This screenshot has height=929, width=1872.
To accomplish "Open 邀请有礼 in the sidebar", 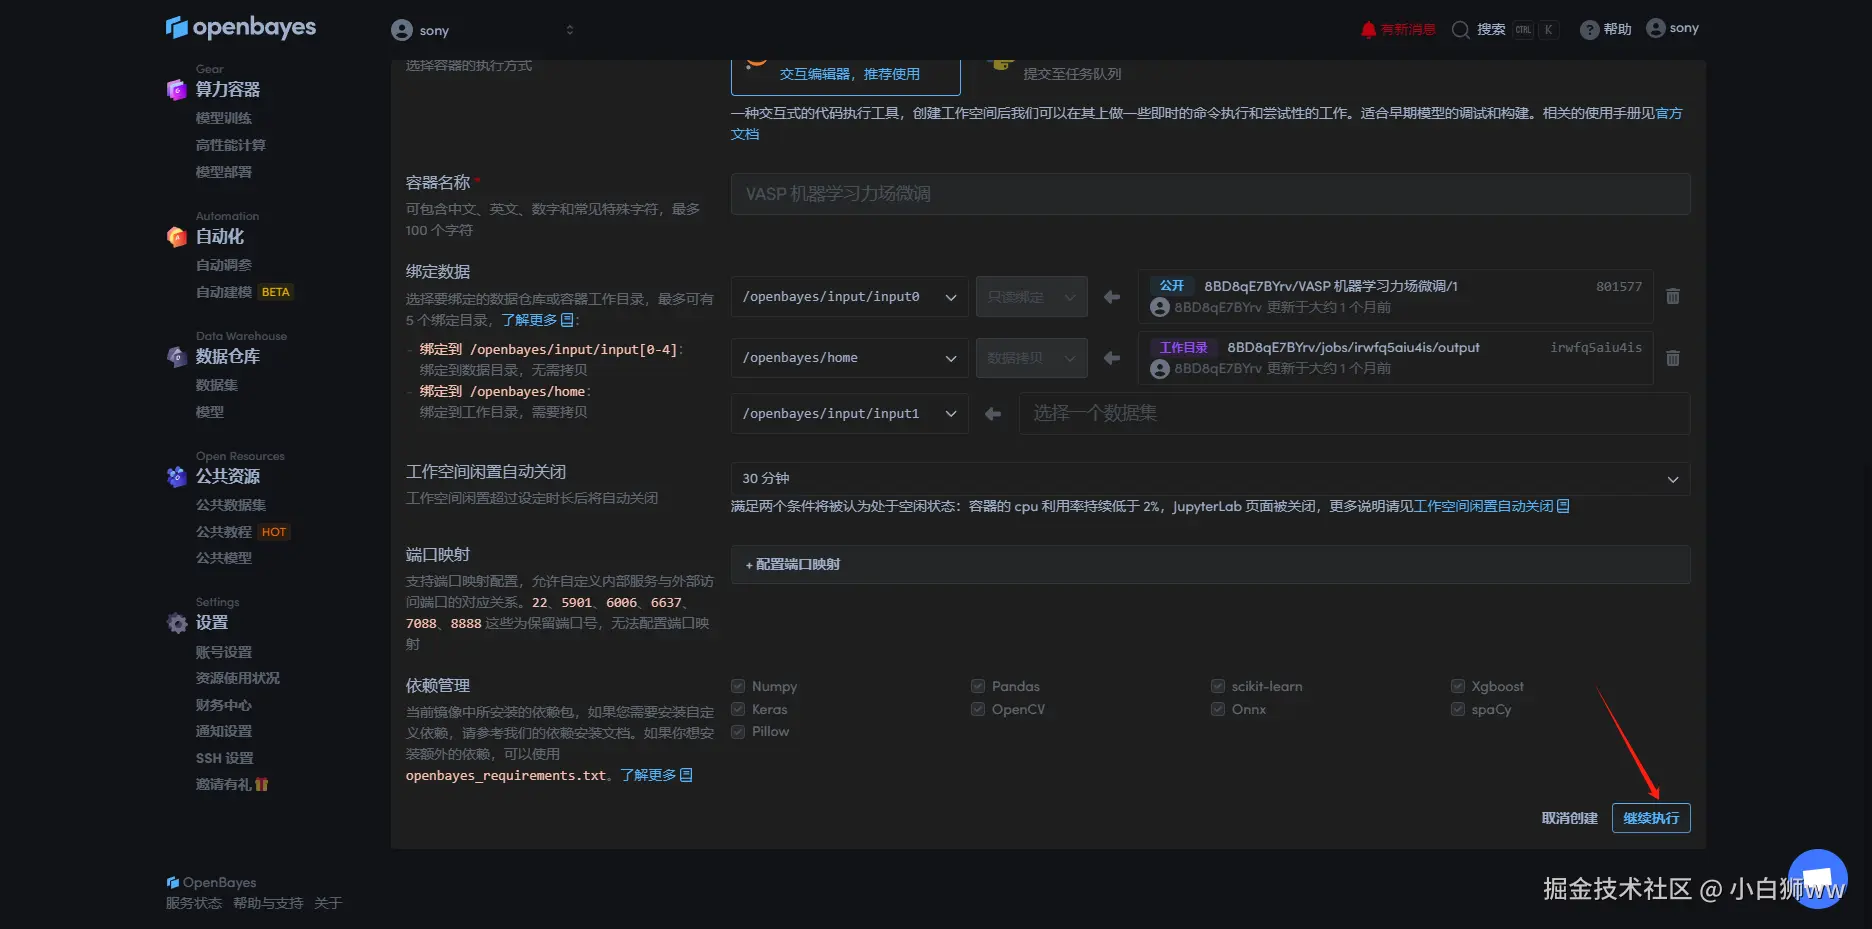I will tap(233, 784).
